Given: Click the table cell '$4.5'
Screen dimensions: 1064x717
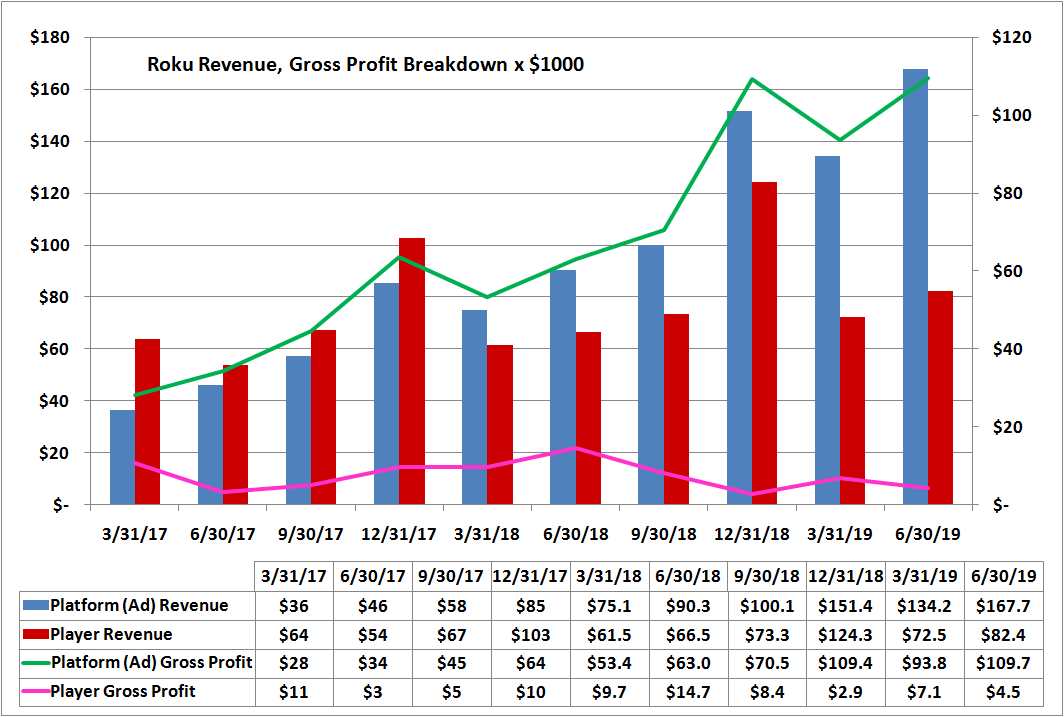Looking at the screenshot, I should [1003, 692].
